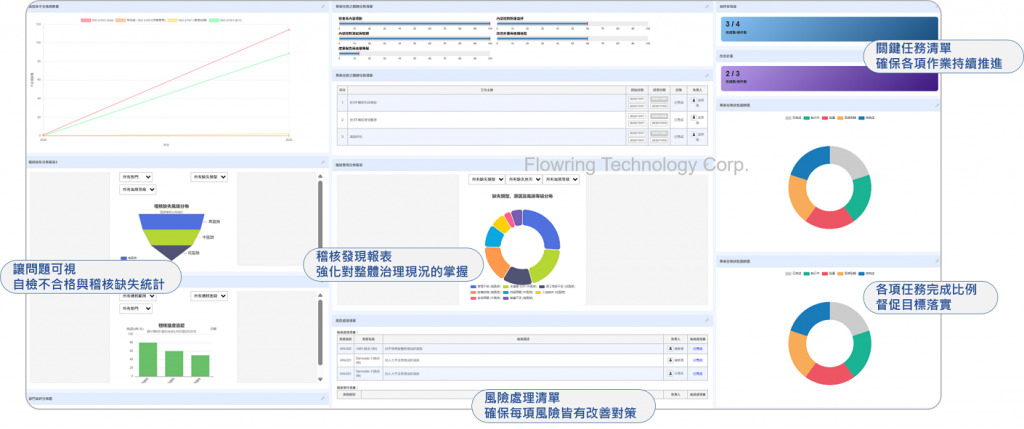Expand the line chart panel via its corner icon
1024x429 pixels.
pos(322,7)
